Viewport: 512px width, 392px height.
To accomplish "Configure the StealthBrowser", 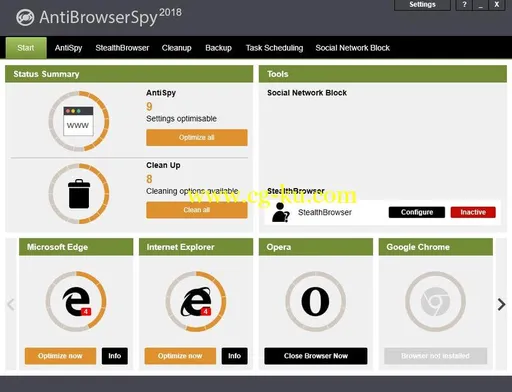I will 417,212.
